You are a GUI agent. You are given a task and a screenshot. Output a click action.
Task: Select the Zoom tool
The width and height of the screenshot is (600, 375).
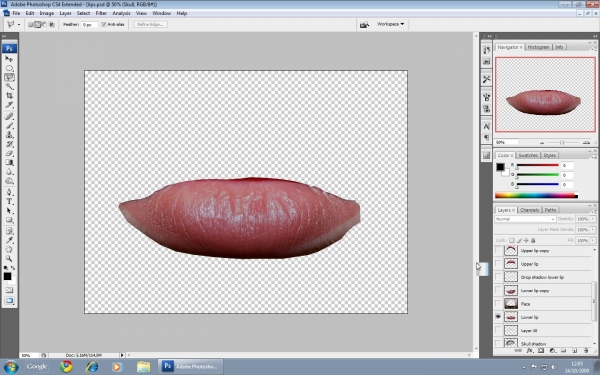pyautogui.click(x=9, y=259)
